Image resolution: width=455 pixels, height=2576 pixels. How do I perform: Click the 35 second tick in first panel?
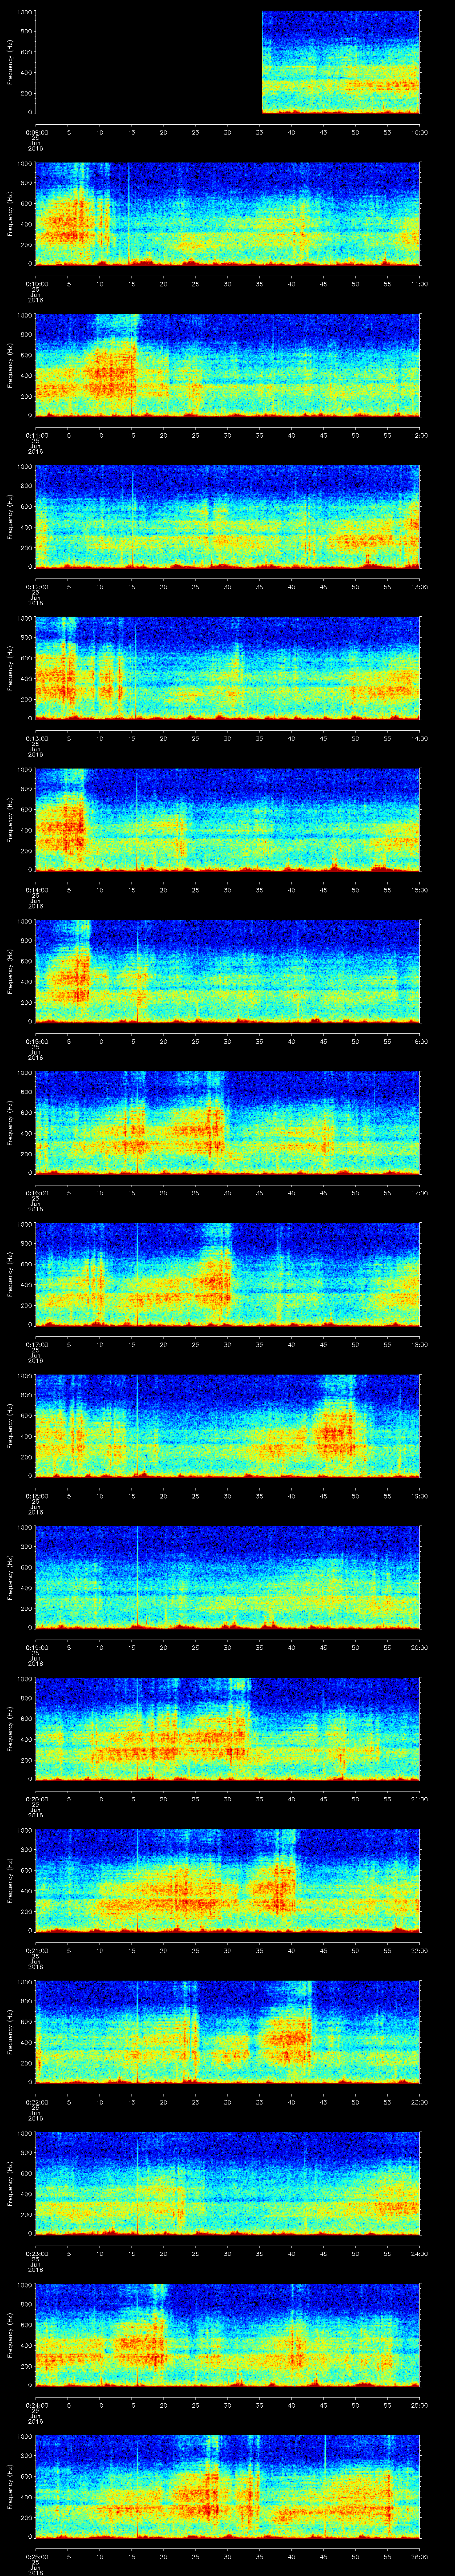[260, 131]
